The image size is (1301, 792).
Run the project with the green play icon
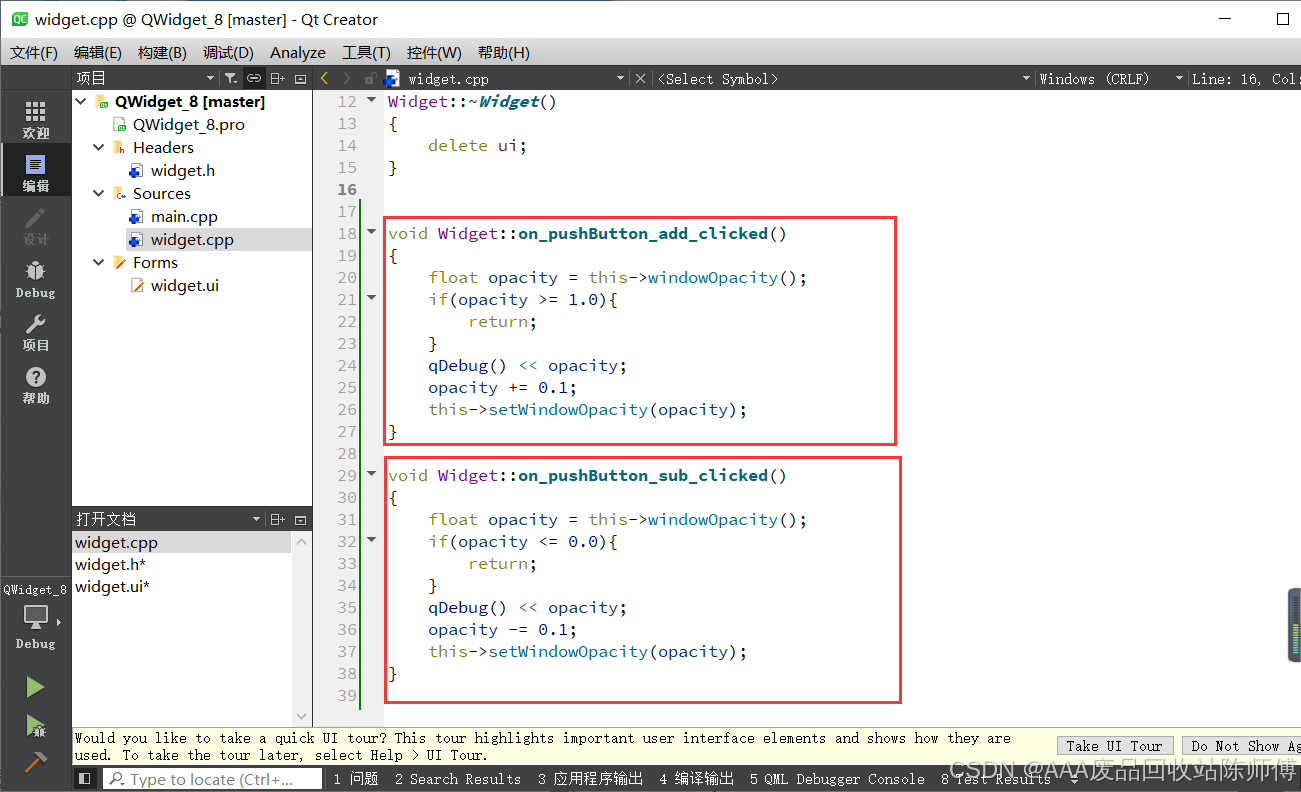(35, 686)
